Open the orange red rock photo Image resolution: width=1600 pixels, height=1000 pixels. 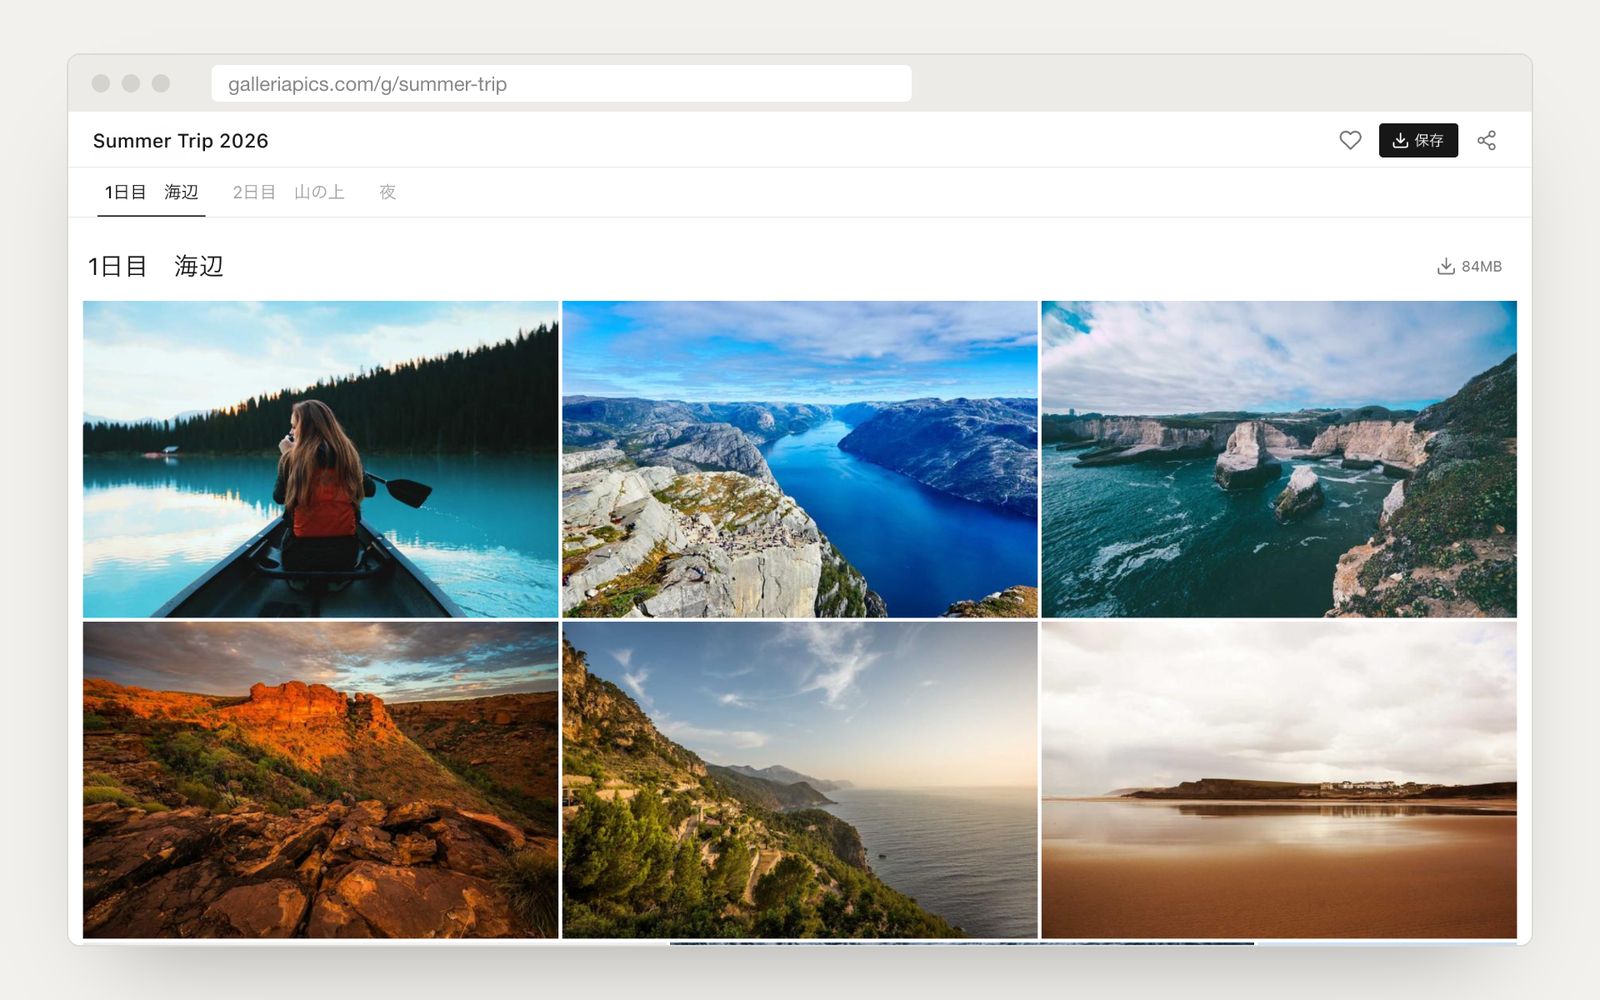click(x=320, y=780)
